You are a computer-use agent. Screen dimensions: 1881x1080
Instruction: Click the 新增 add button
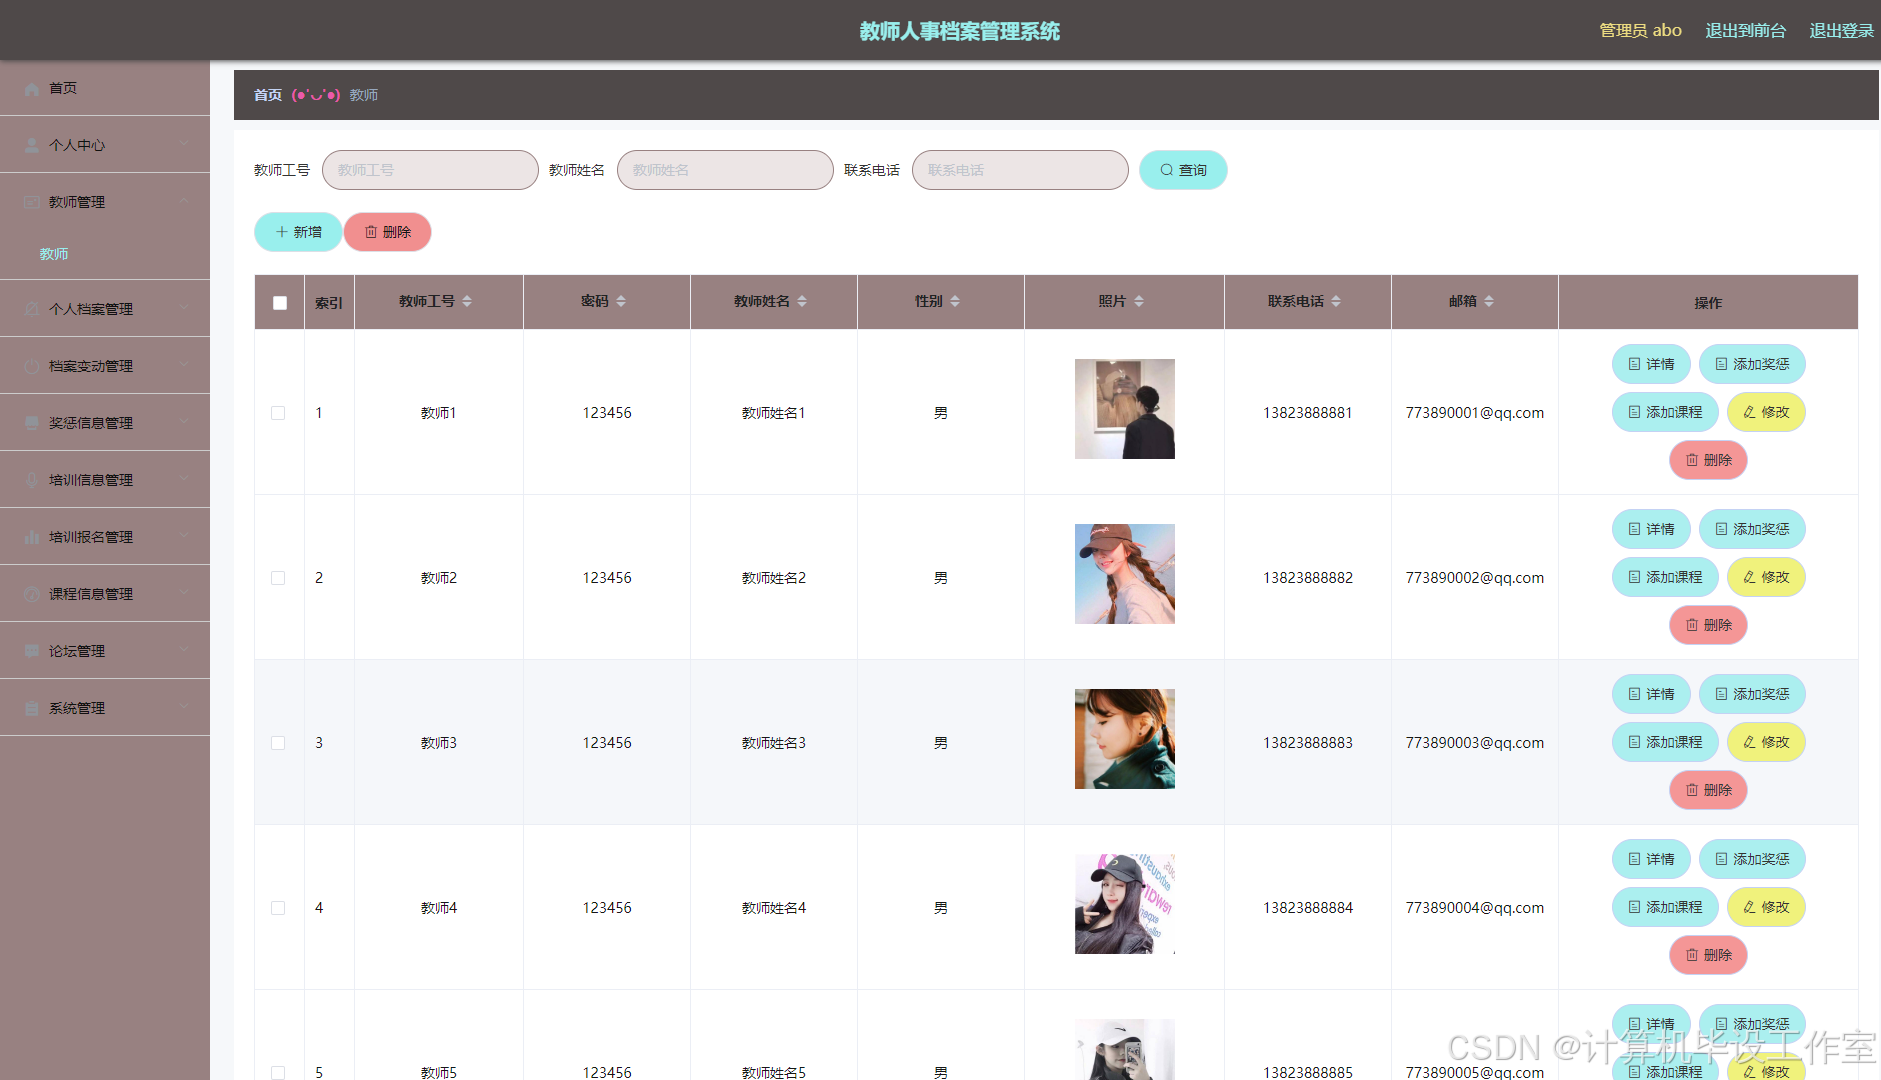[x=298, y=232]
